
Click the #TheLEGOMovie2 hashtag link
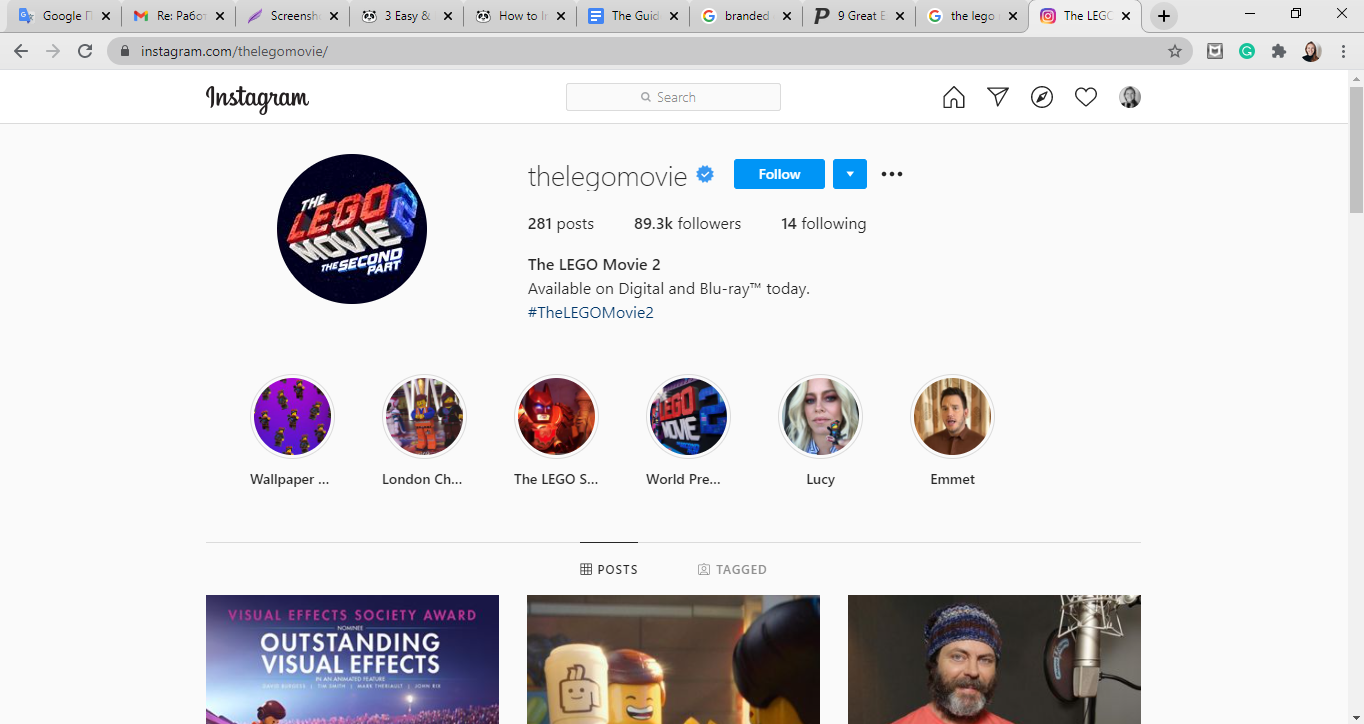coord(590,313)
